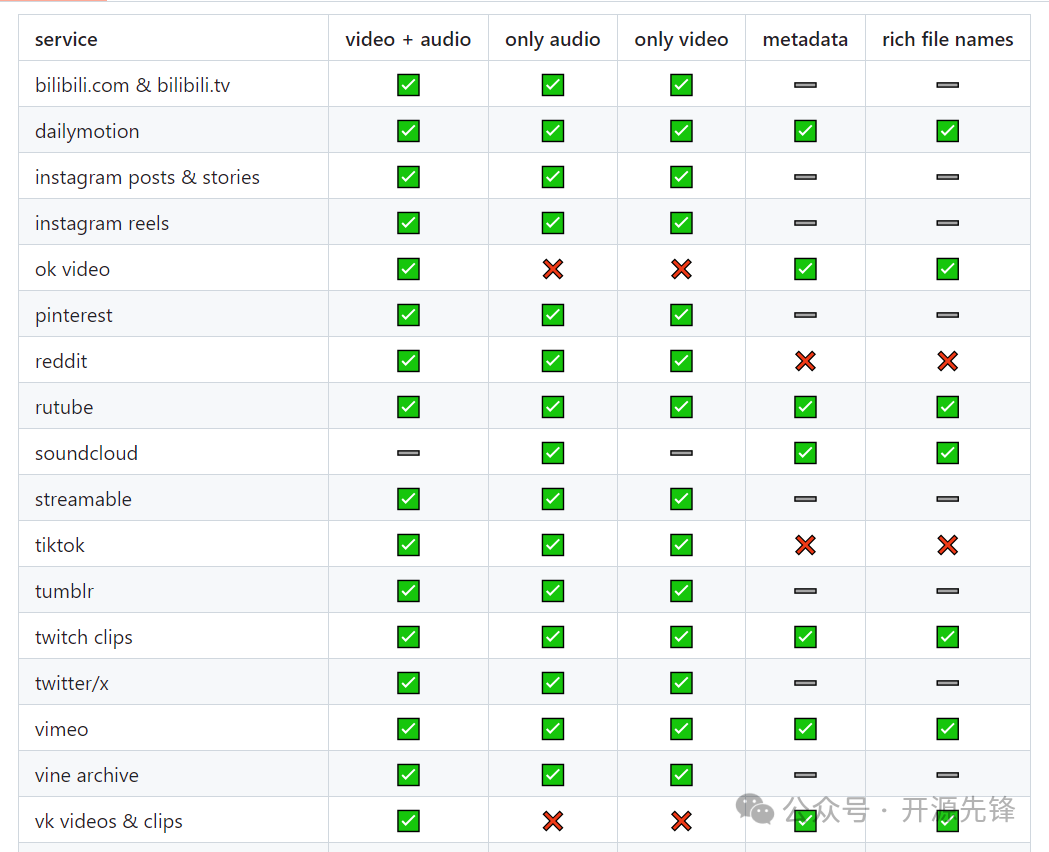1049x852 pixels.
Task: Select the 'instagram posts & stories' cell
Action: (x=173, y=176)
